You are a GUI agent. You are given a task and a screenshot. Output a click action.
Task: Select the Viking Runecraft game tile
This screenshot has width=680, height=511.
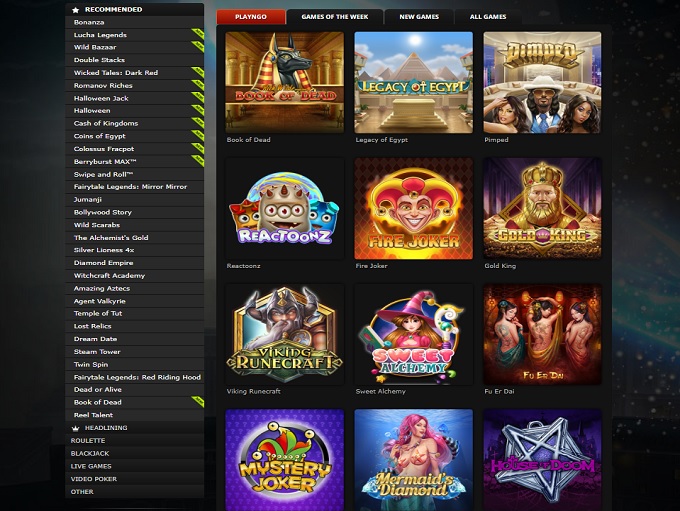click(284, 334)
